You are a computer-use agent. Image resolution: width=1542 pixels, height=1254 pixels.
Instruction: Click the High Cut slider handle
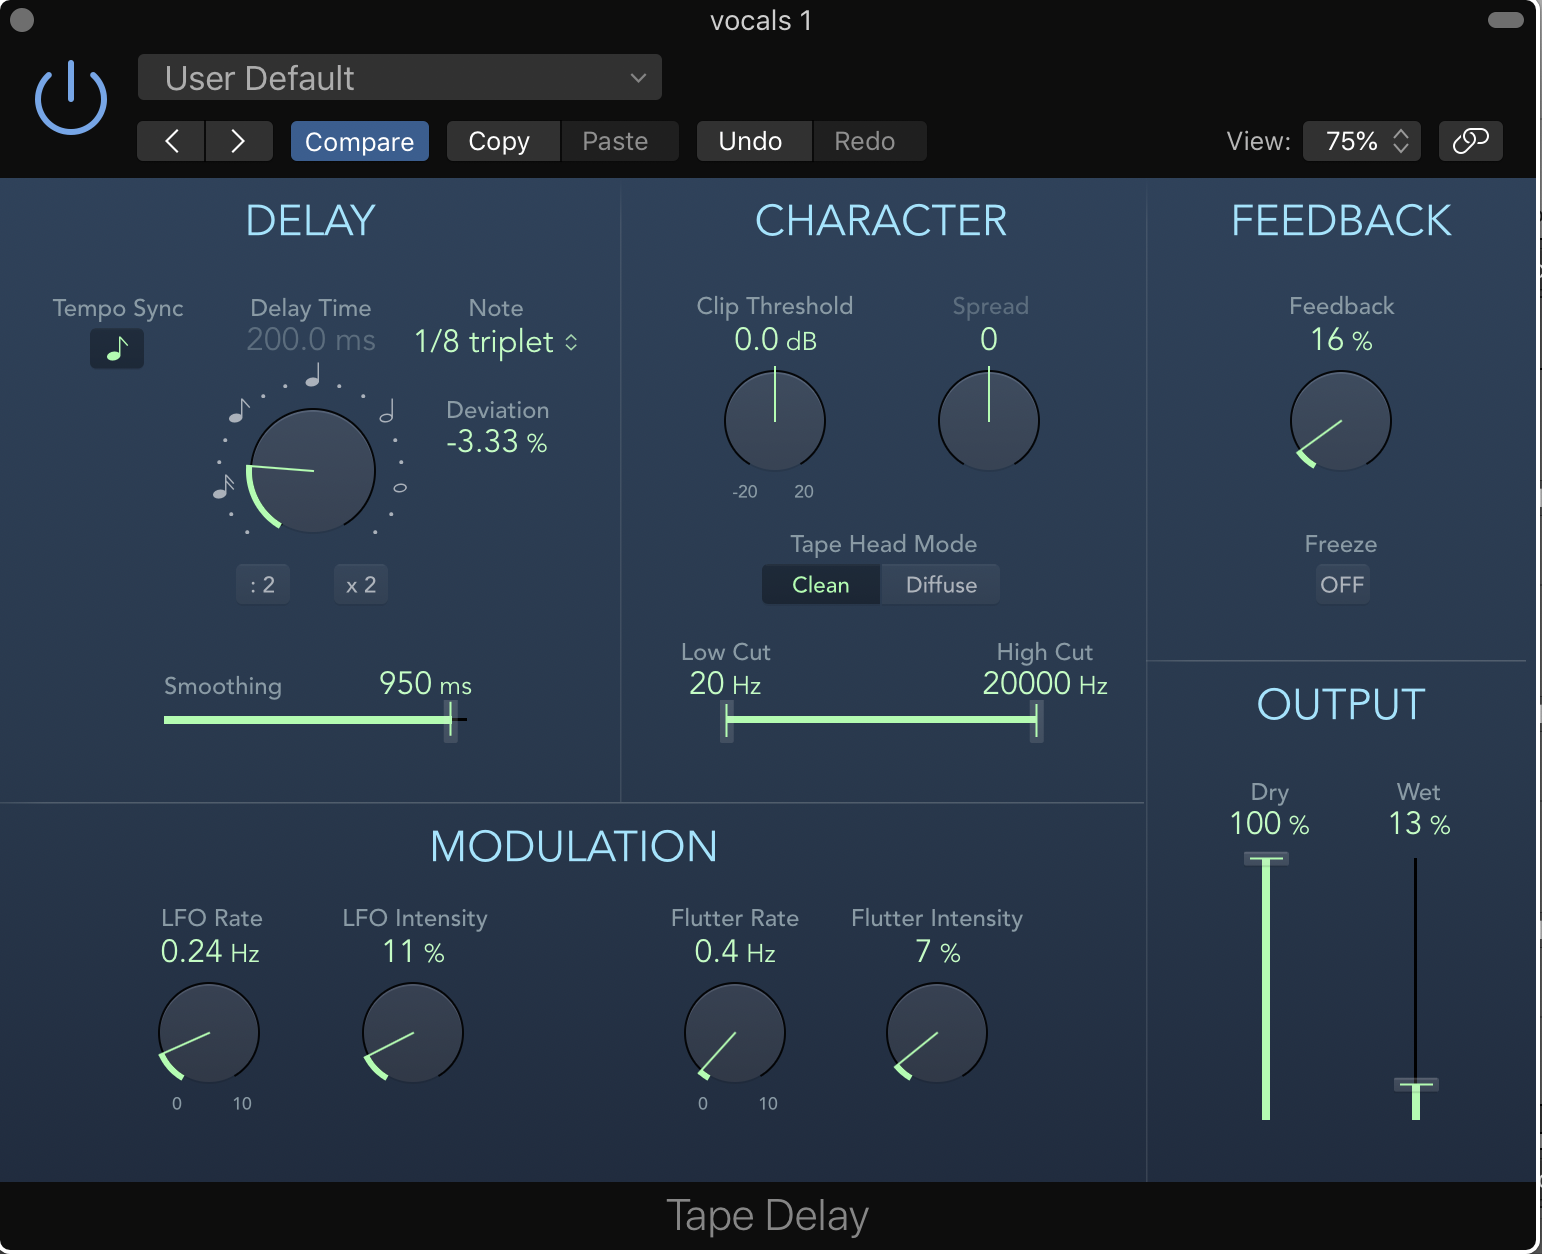1036,720
